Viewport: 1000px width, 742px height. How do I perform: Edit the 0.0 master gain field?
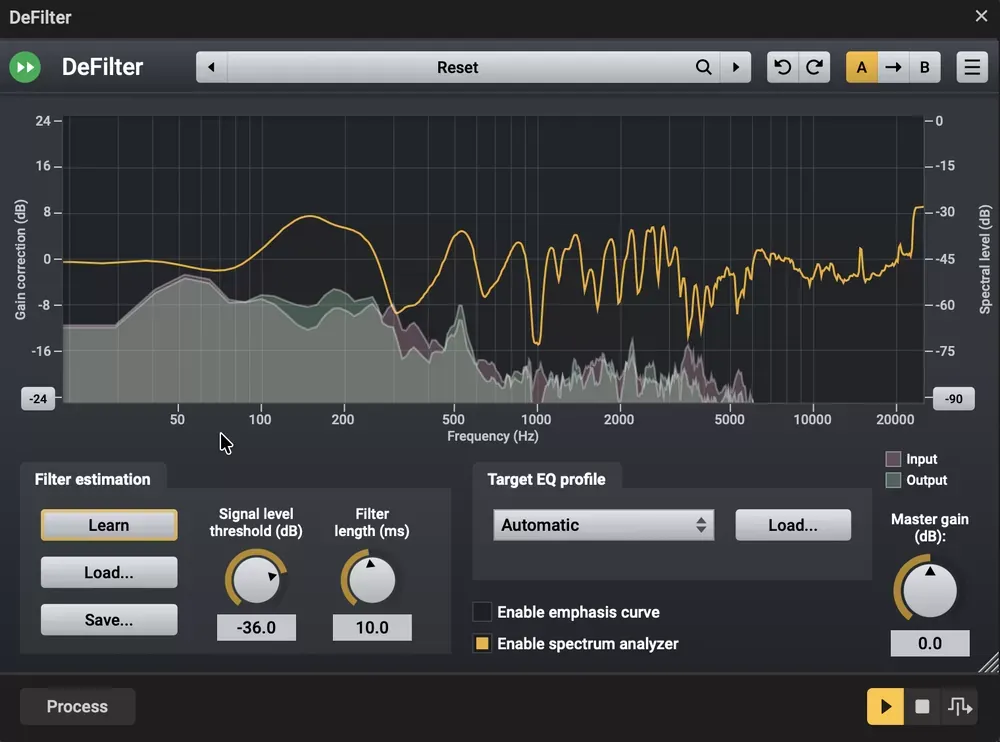click(x=930, y=643)
